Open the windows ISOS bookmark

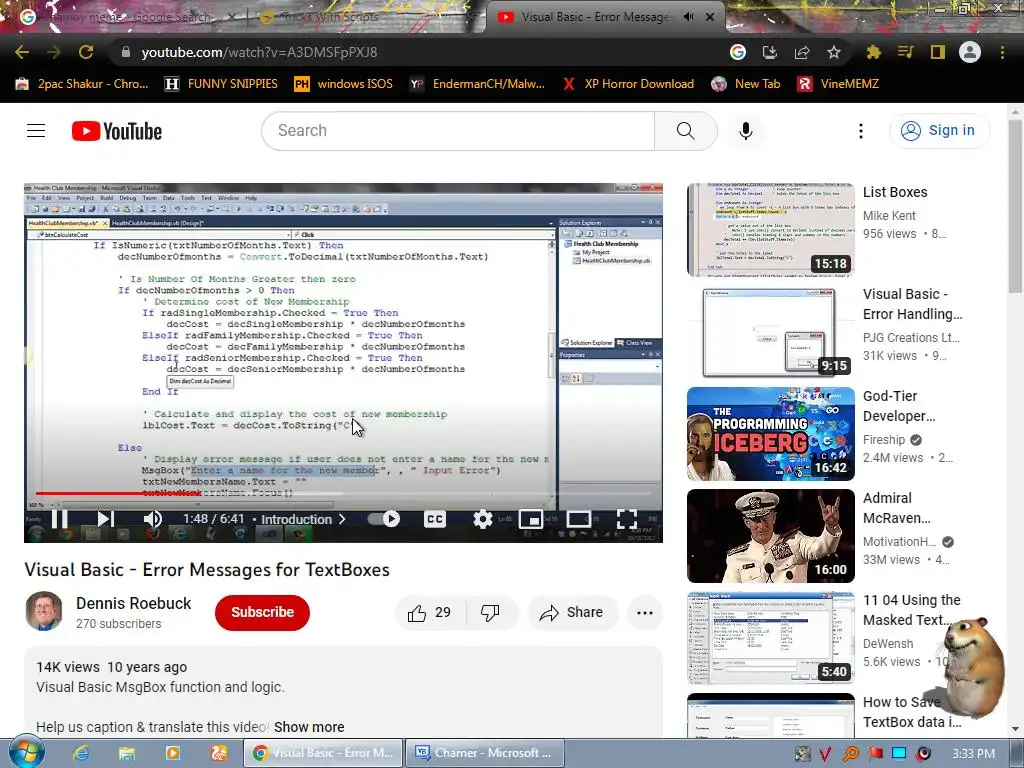(x=344, y=84)
